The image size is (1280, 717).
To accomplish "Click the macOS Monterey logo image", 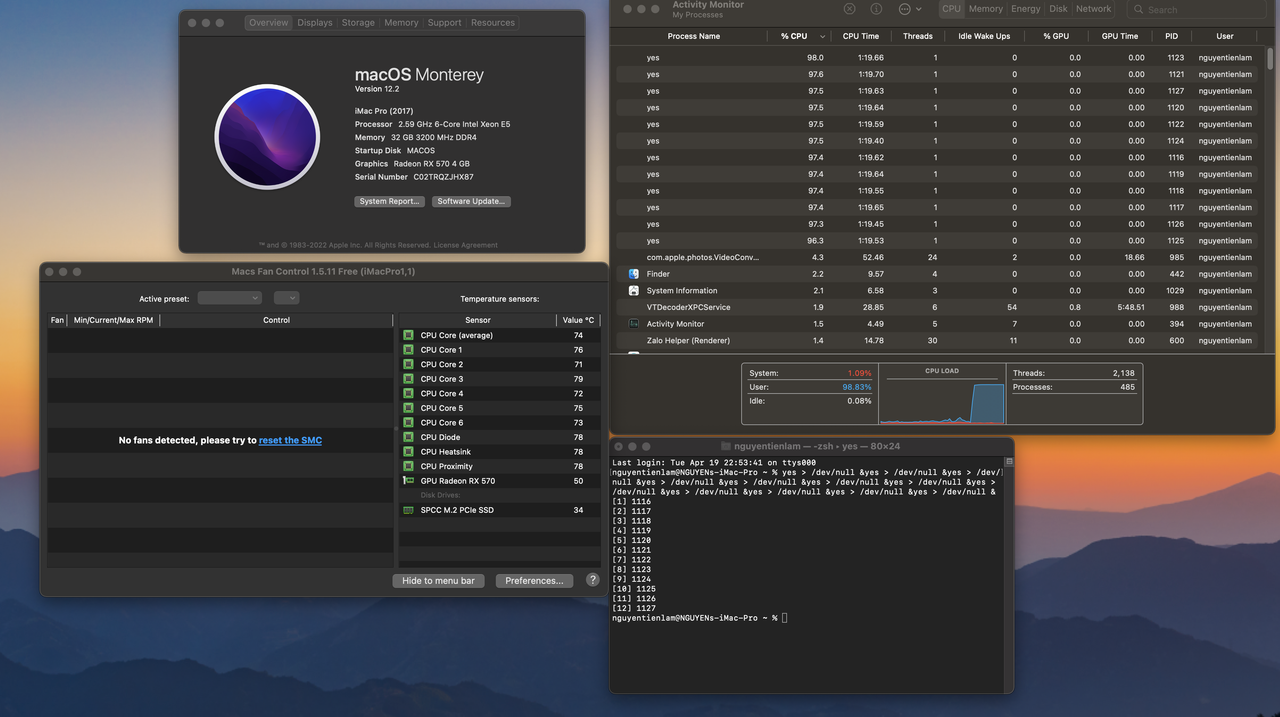I will tap(267, 137).
